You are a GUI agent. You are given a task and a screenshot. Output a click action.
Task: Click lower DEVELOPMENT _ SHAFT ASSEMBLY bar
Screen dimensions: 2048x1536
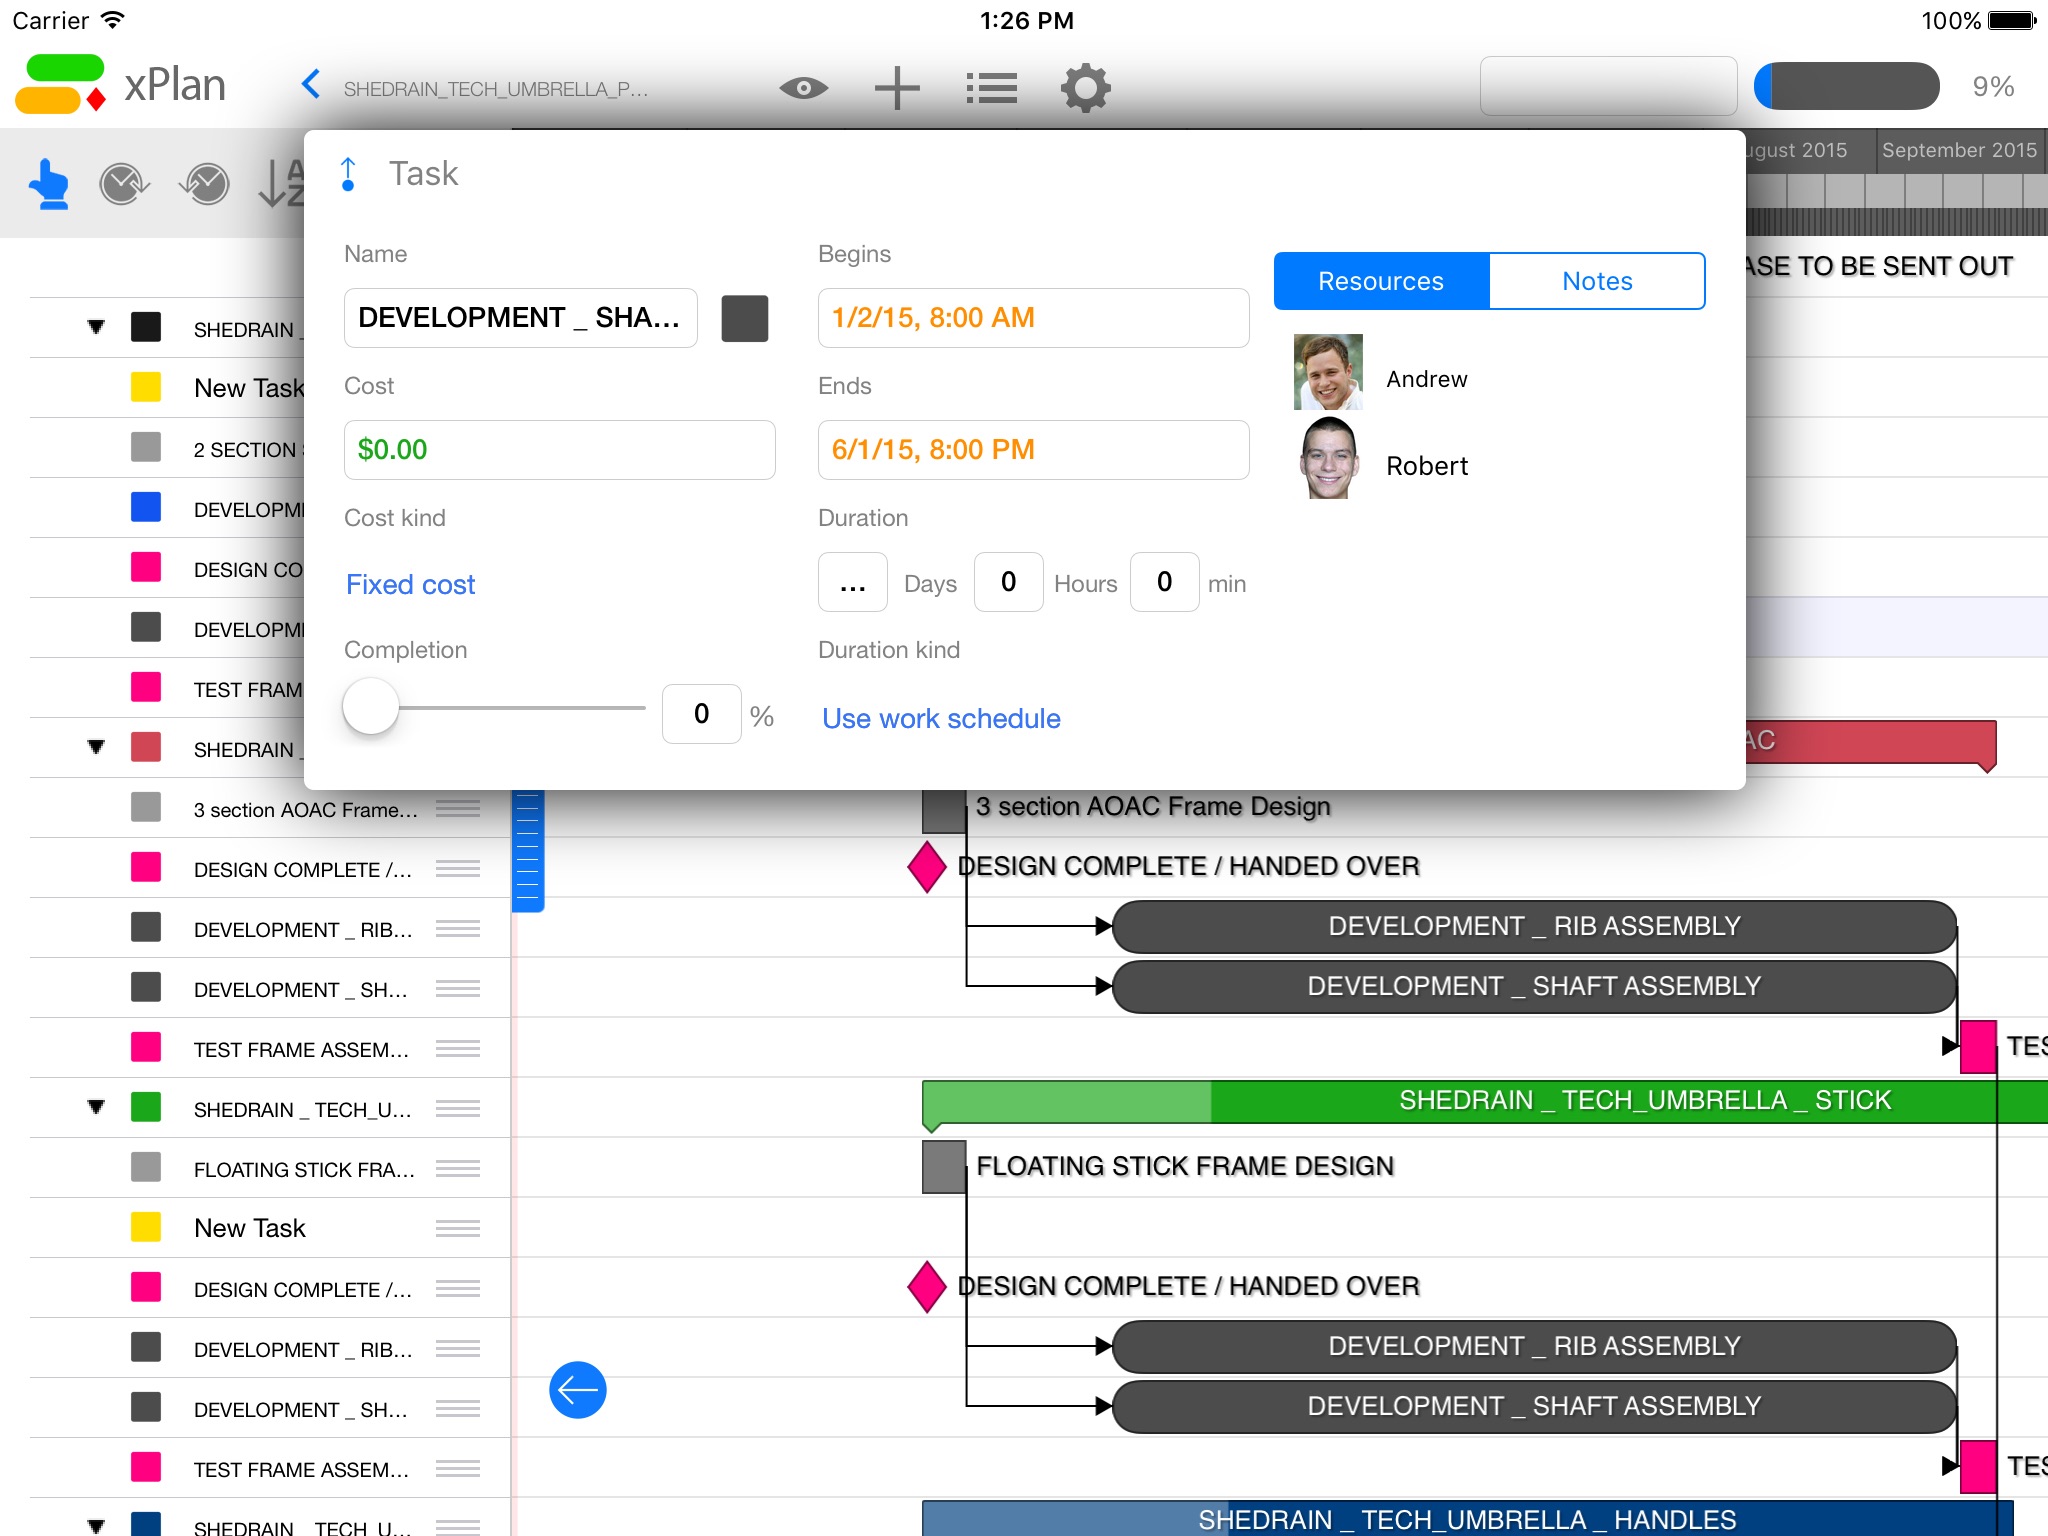[x=1534, y=1406]
